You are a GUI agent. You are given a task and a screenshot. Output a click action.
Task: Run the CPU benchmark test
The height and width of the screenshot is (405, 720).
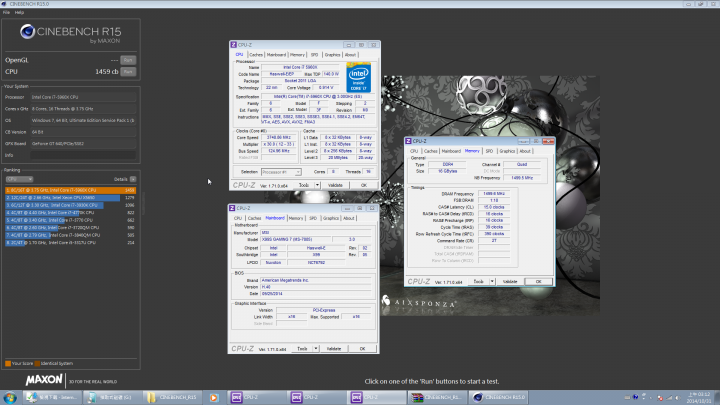(x=128, y=72)
